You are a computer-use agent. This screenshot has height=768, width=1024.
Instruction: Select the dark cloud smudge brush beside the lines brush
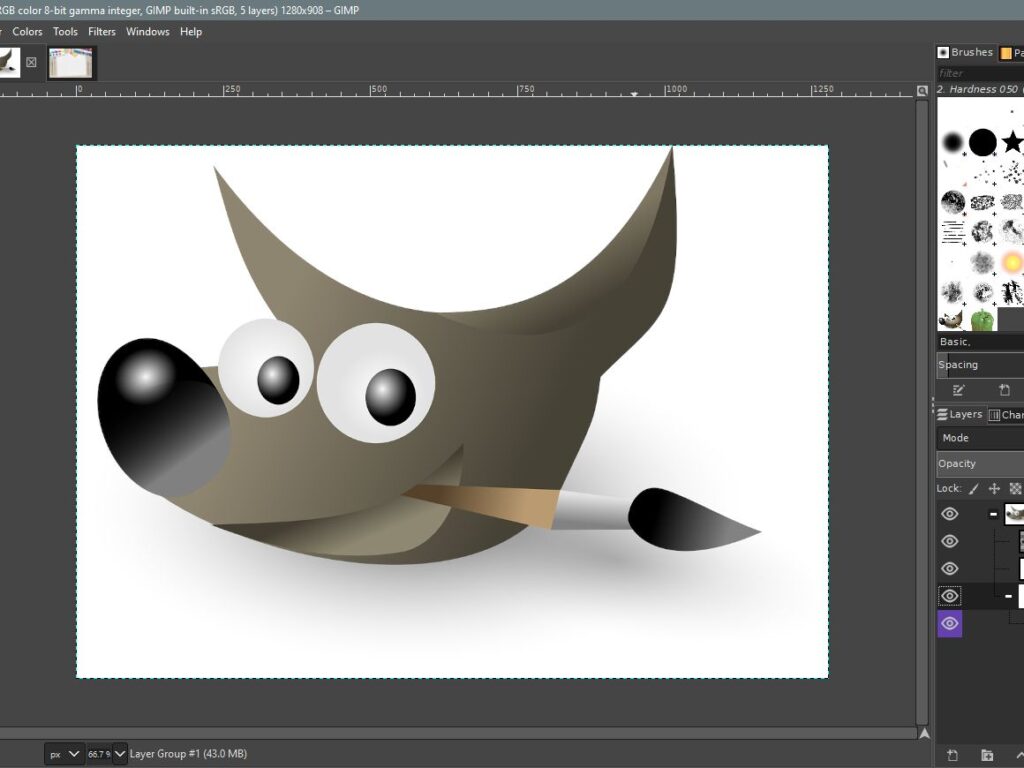[x=982, y=232]
